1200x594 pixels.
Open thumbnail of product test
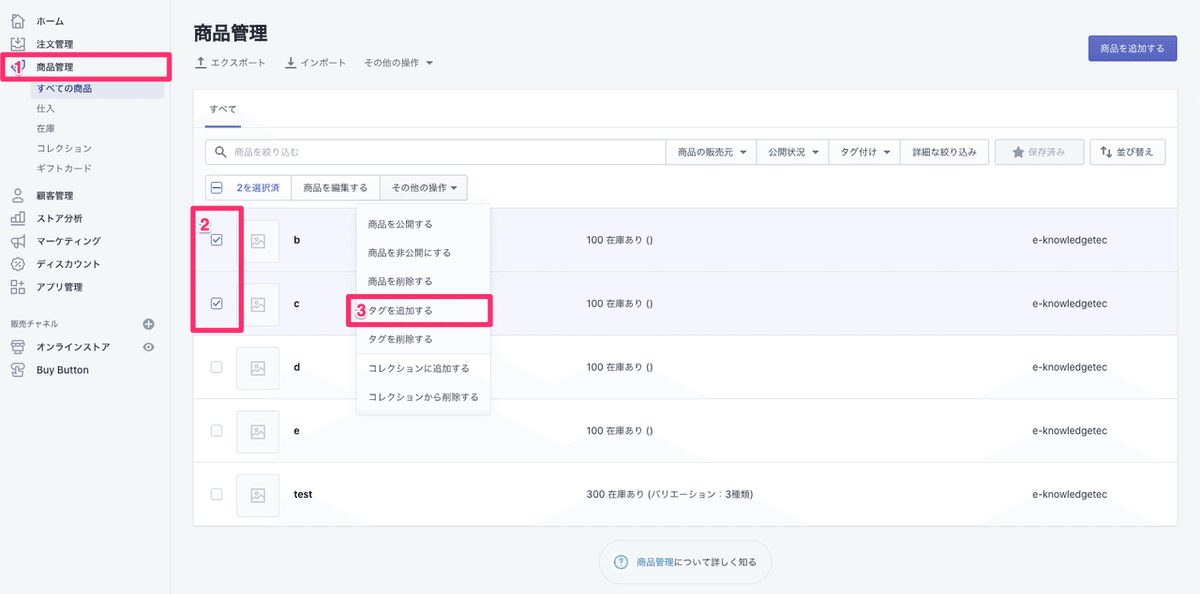tap(258, 494)
